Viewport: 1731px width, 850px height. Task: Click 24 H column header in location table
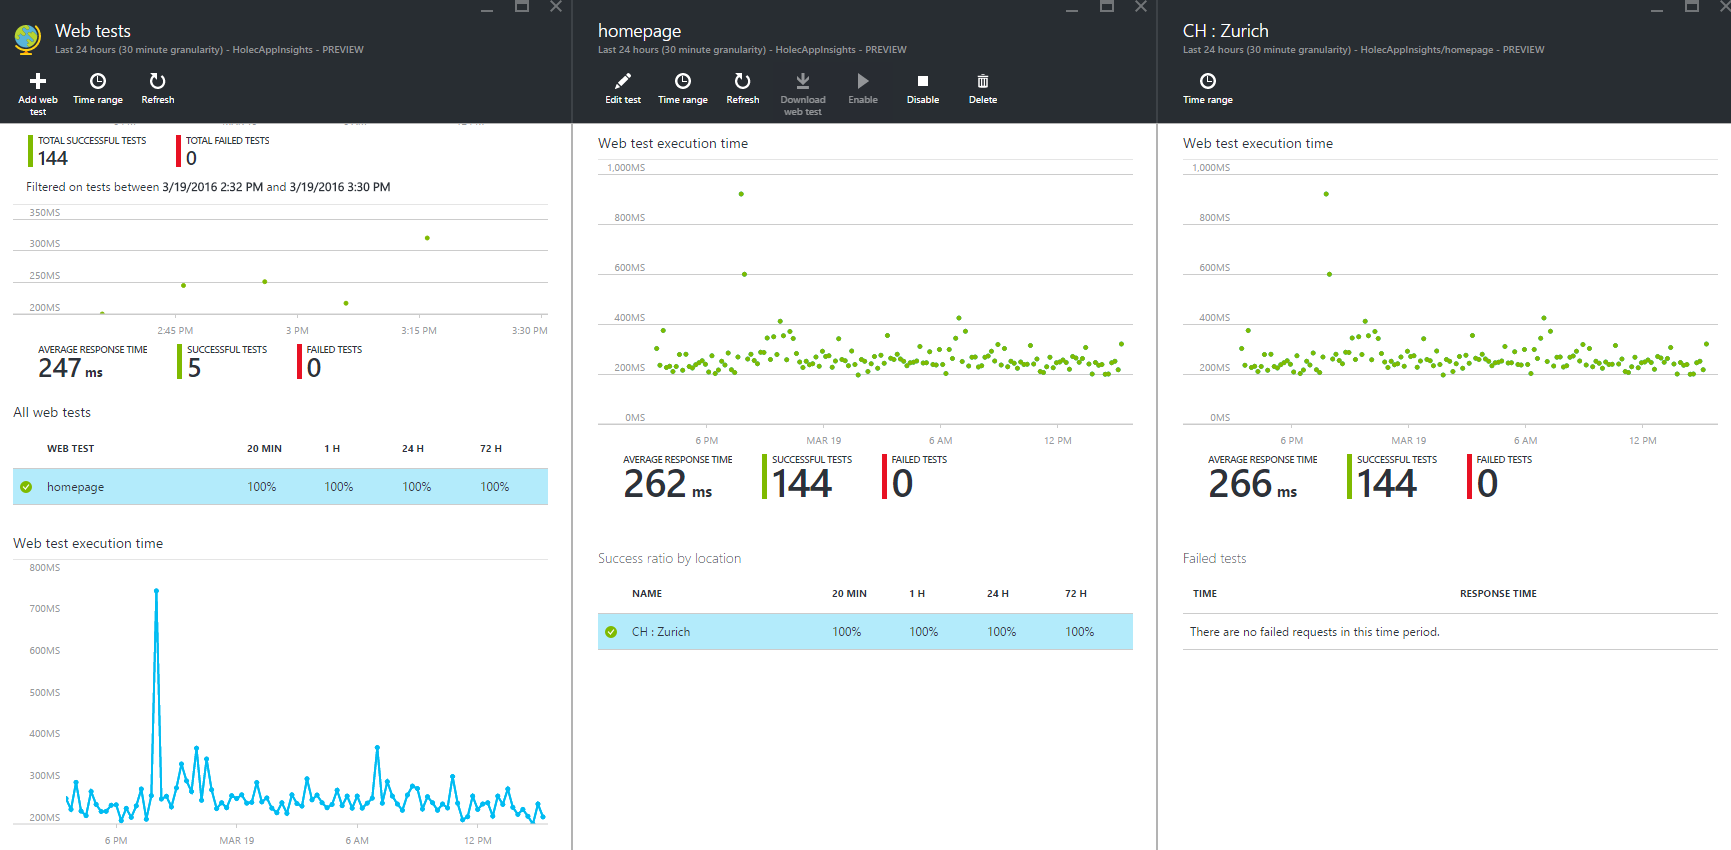[x=998, y=594]
